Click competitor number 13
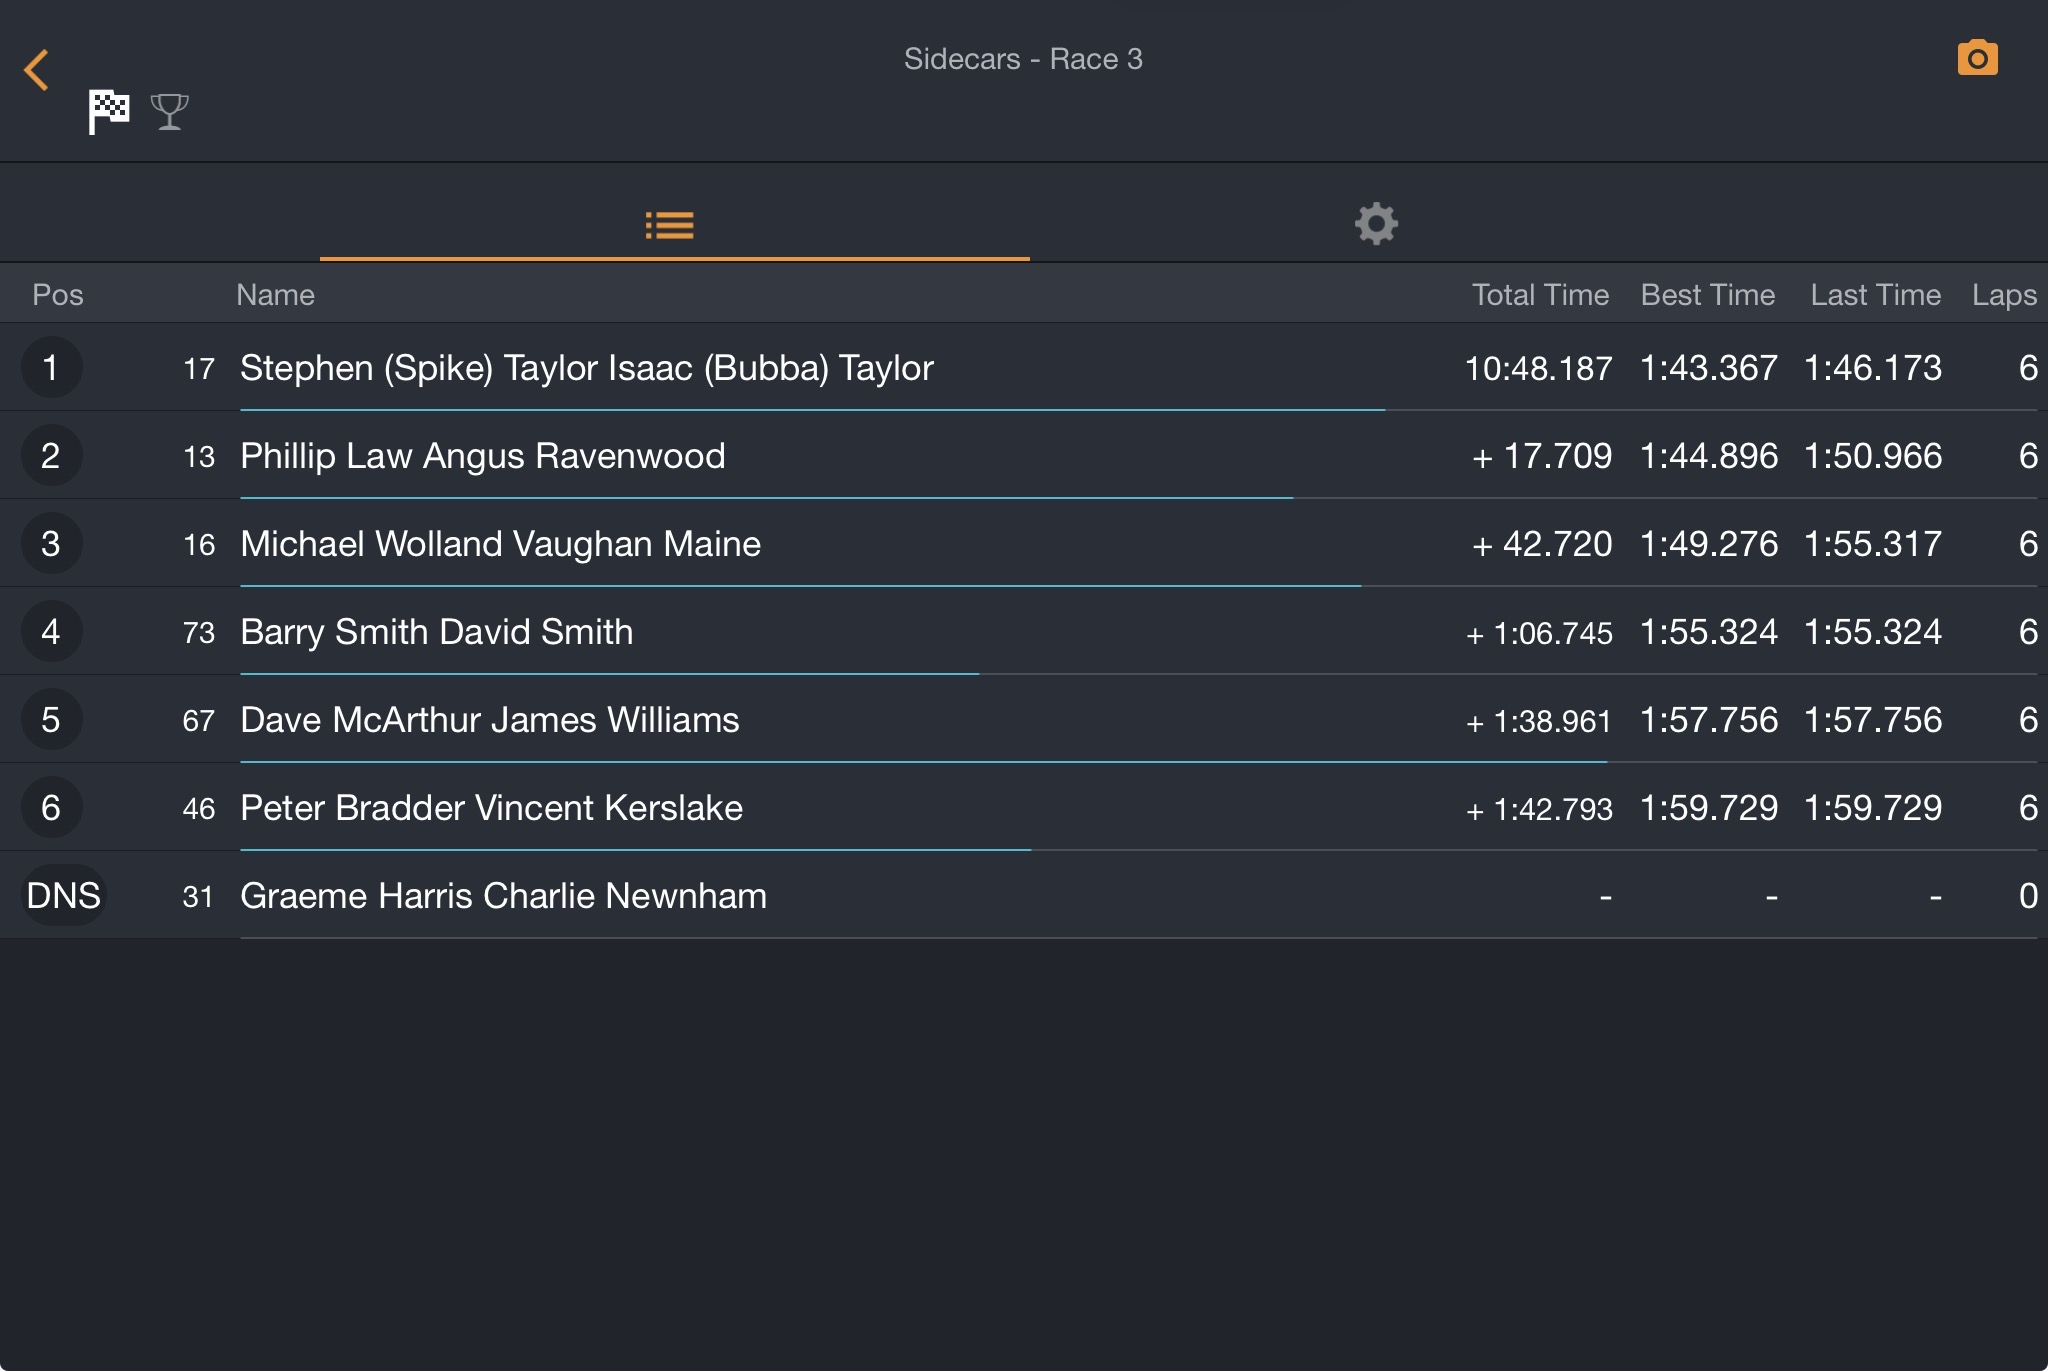 click(x=199, y=457)
